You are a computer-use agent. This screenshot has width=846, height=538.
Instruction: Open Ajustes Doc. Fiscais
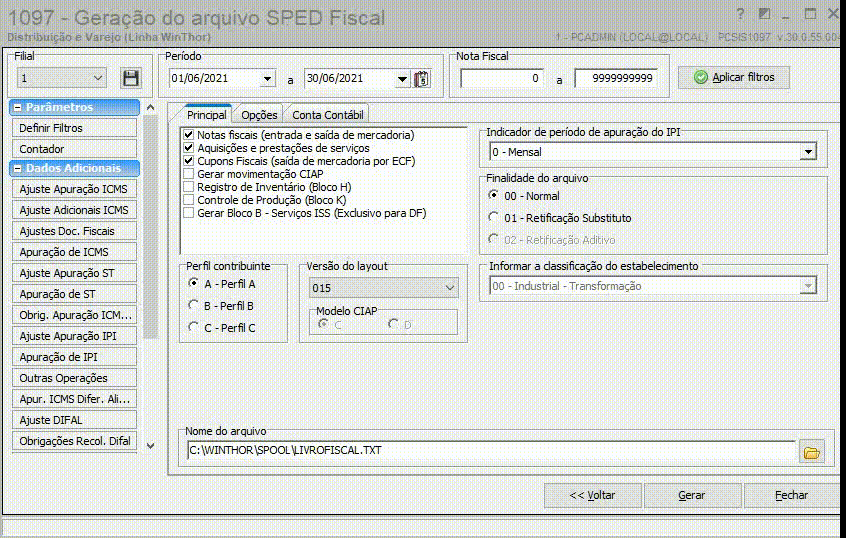tap(74, 231)
